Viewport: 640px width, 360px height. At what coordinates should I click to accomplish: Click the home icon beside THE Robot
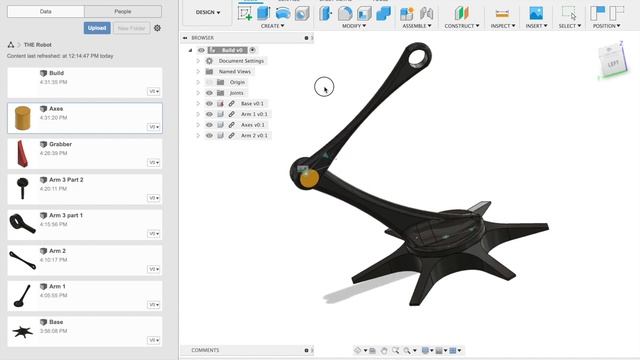point(11,44)
